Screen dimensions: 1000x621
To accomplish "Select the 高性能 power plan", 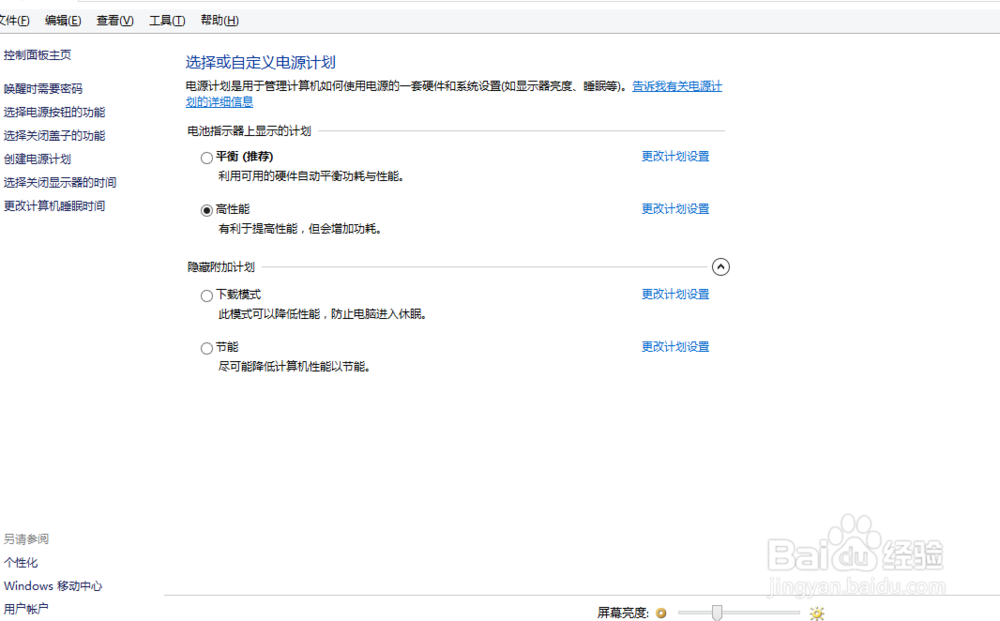I will coord(206,210).
